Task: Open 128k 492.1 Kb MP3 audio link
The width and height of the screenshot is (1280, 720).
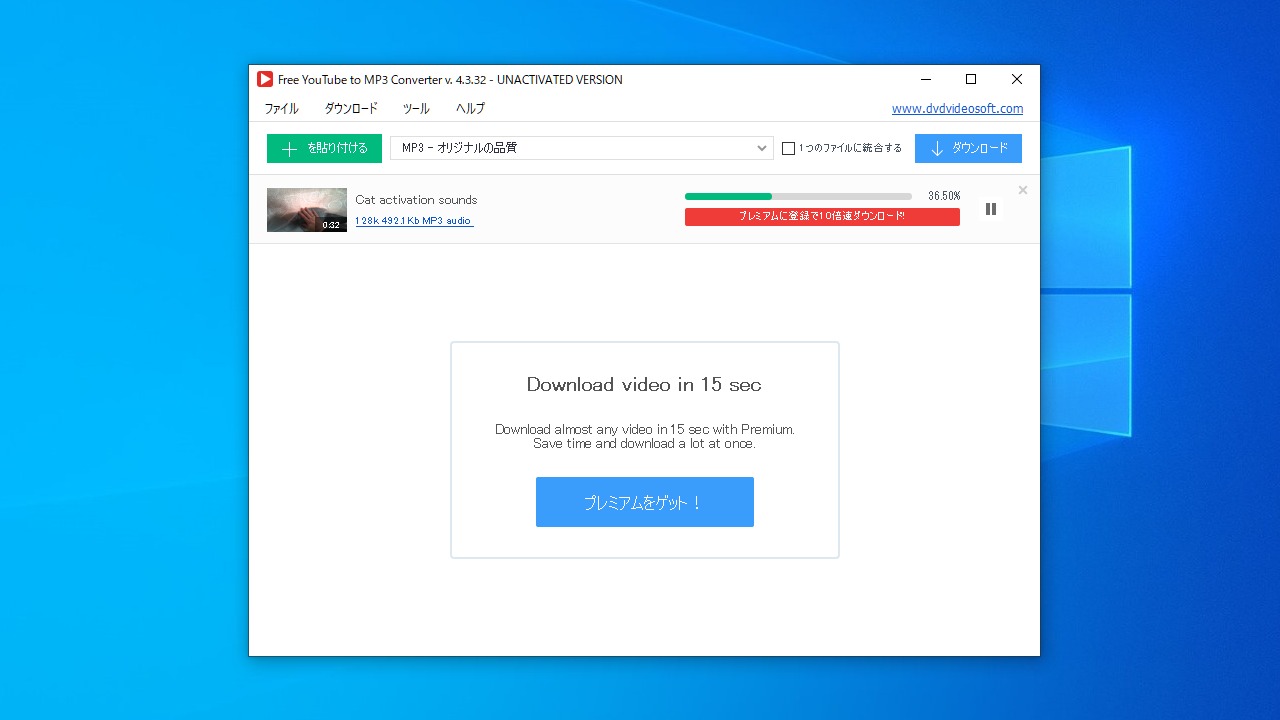Action: tap(414, 221)
